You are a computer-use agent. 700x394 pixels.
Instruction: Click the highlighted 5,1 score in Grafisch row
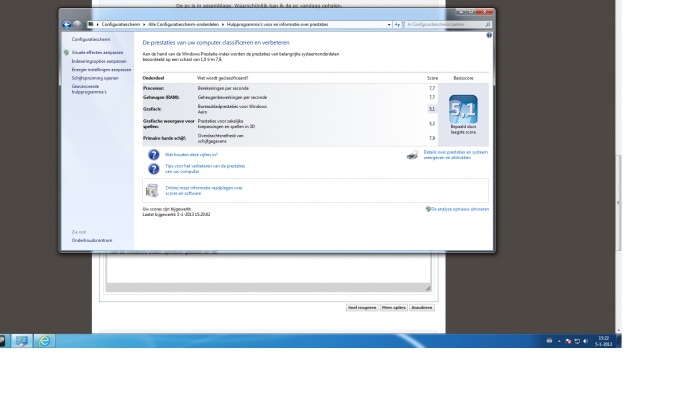(x=432, y=109)
